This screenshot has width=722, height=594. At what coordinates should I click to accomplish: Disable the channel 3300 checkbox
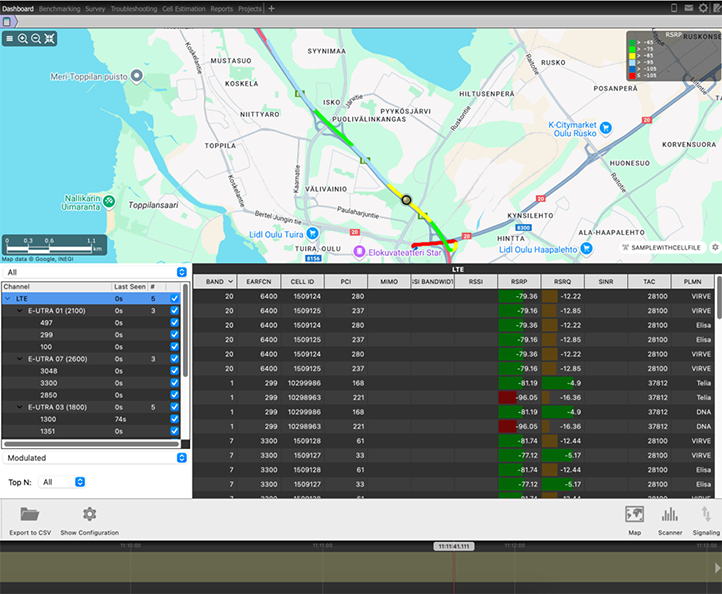point(175,383)
